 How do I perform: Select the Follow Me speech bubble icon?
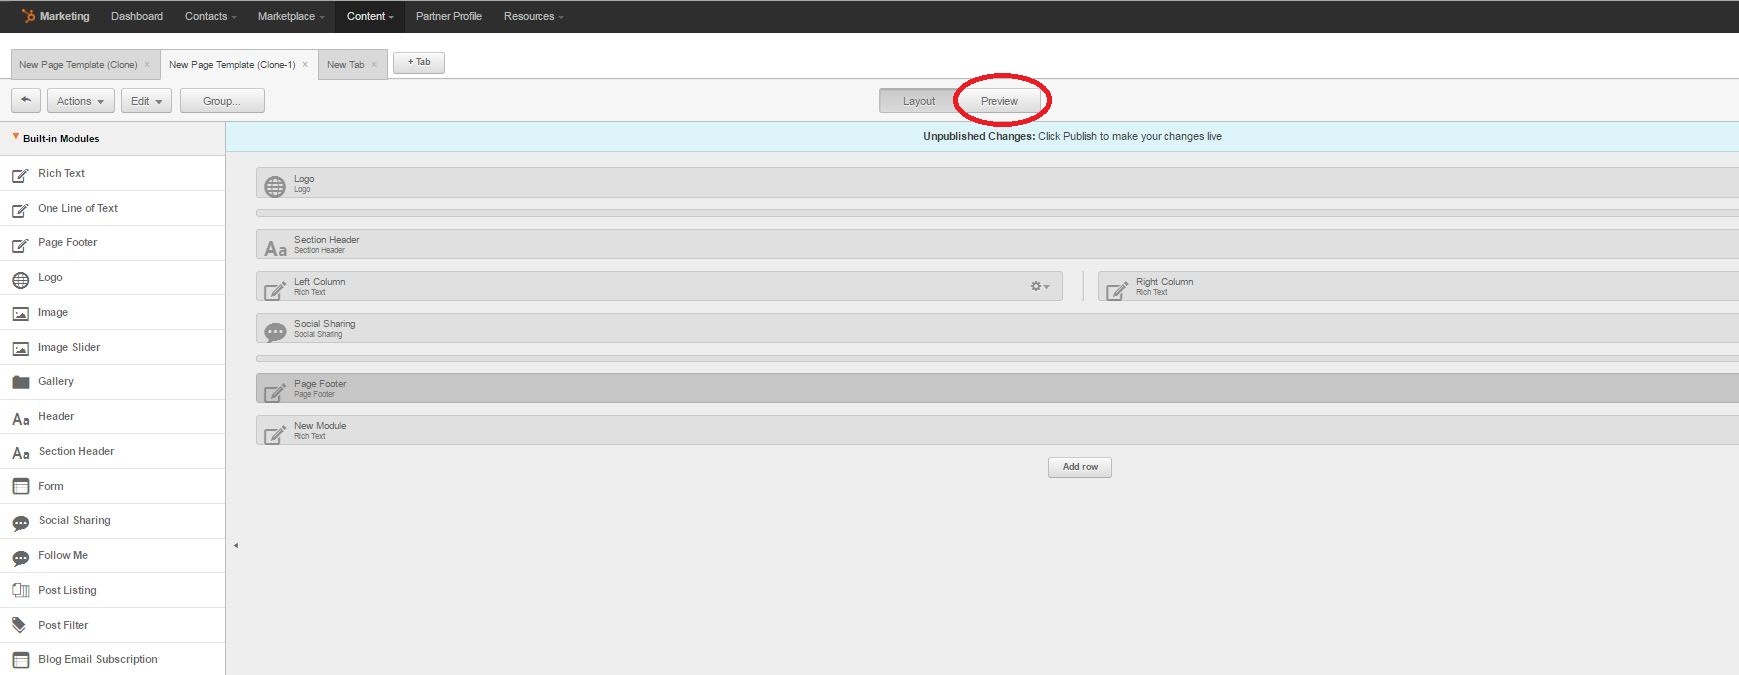20,557
